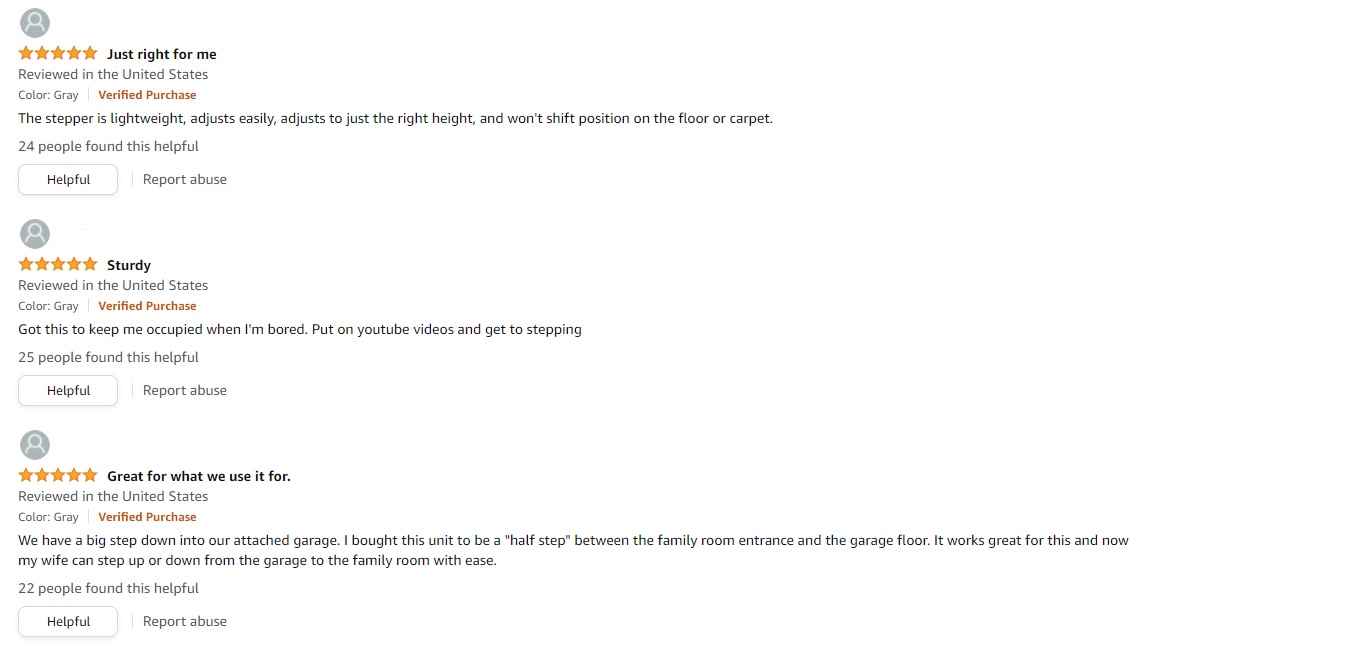
Task: Open the profile avatar of the Sturdy reviewer
Action: pyautogui.click(x=35, y=234)
